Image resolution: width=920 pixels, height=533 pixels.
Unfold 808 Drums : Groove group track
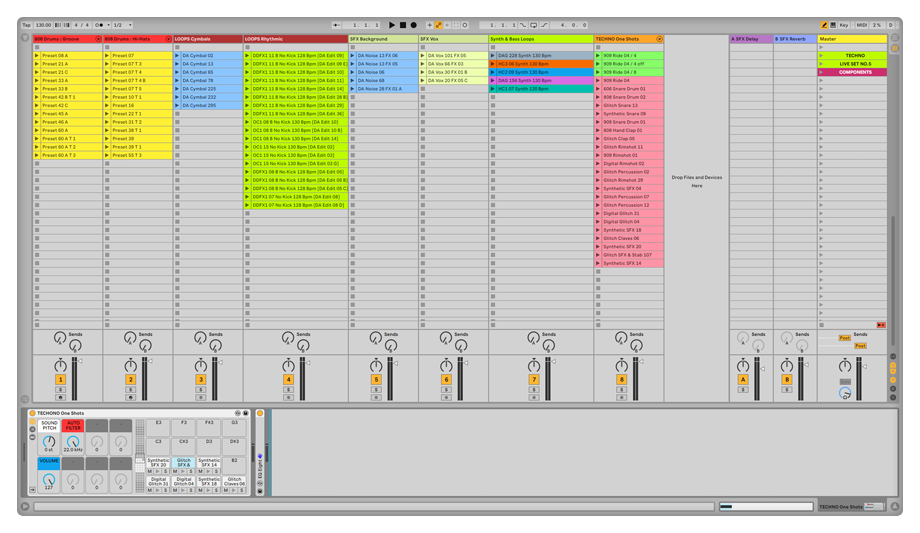pyautogui.click(x=98, y=39)
